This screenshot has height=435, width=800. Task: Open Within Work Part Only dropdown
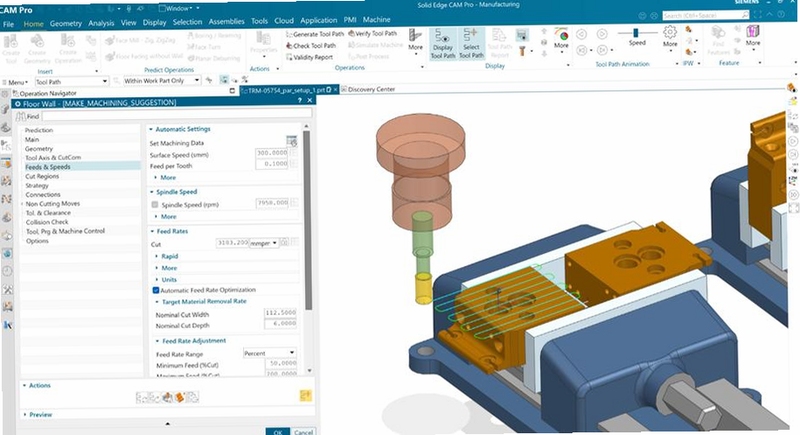click(162, 81)
